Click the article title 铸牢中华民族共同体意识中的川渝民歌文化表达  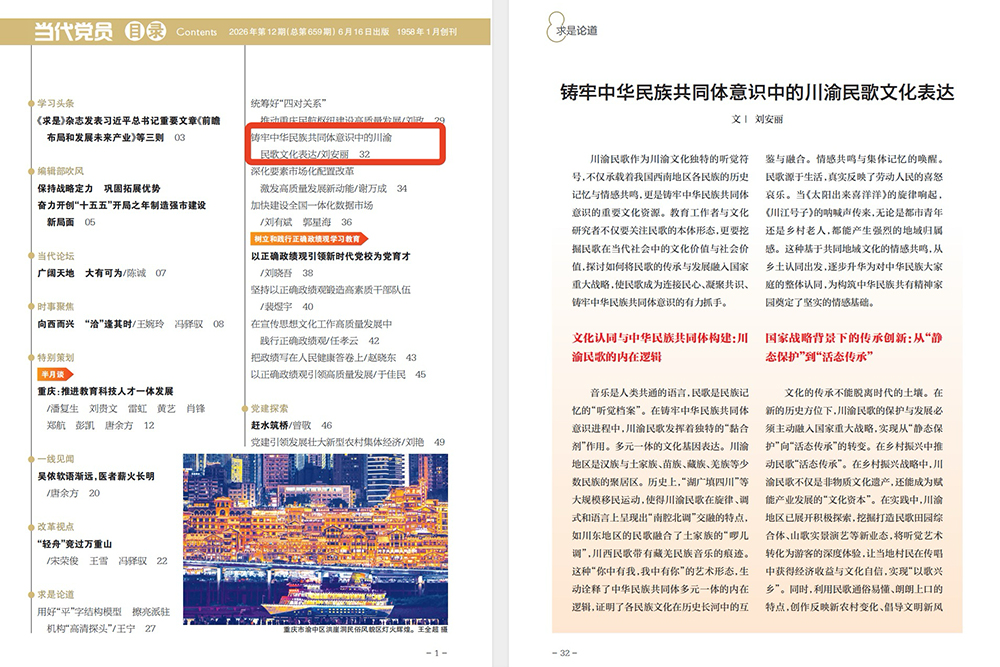point(757,92)
